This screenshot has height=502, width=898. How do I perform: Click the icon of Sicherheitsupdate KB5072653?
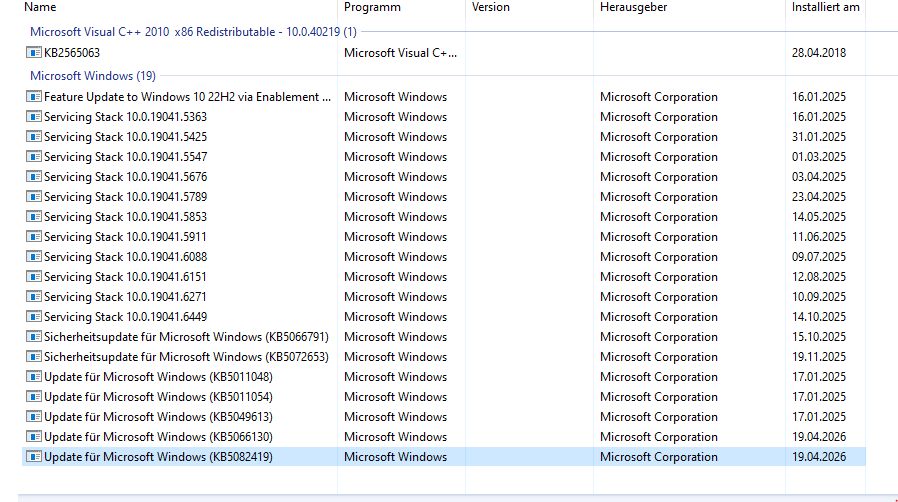click(34, 357)
